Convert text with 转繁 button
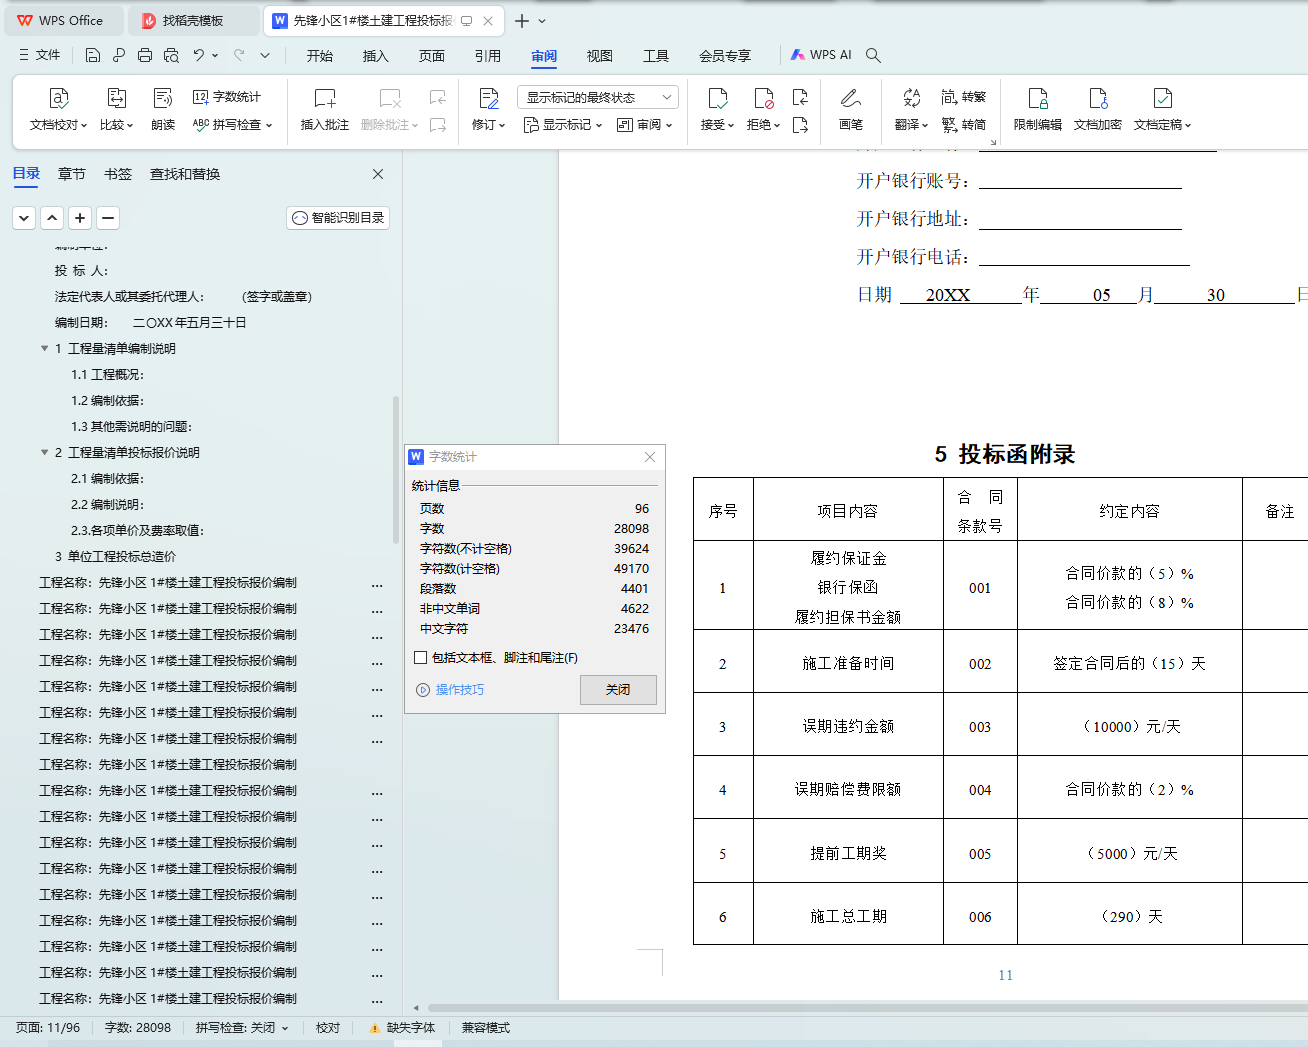 [x=964, y=97]
